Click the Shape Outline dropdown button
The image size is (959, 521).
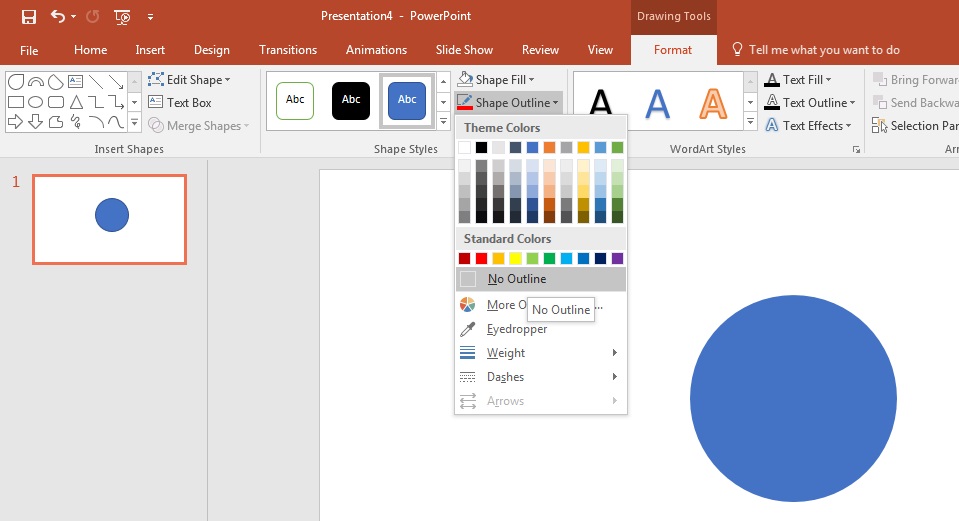coord(508,103)
